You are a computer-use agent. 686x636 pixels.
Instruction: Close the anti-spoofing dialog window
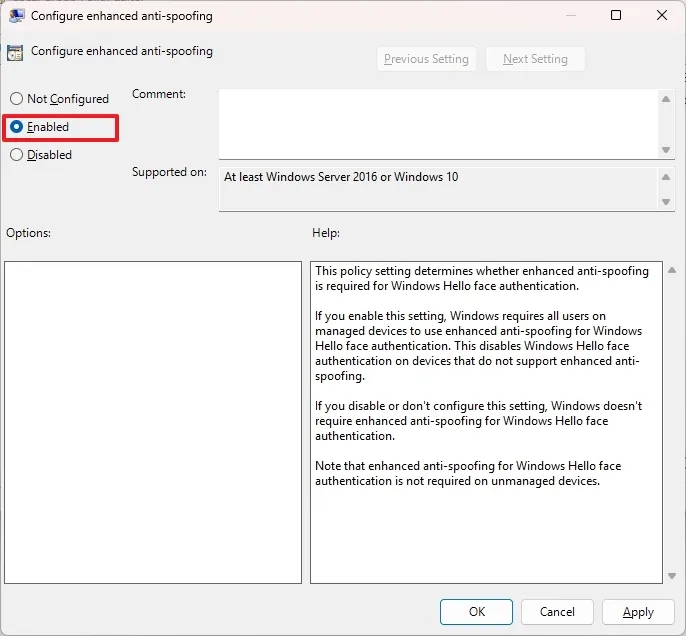(662, 15)
